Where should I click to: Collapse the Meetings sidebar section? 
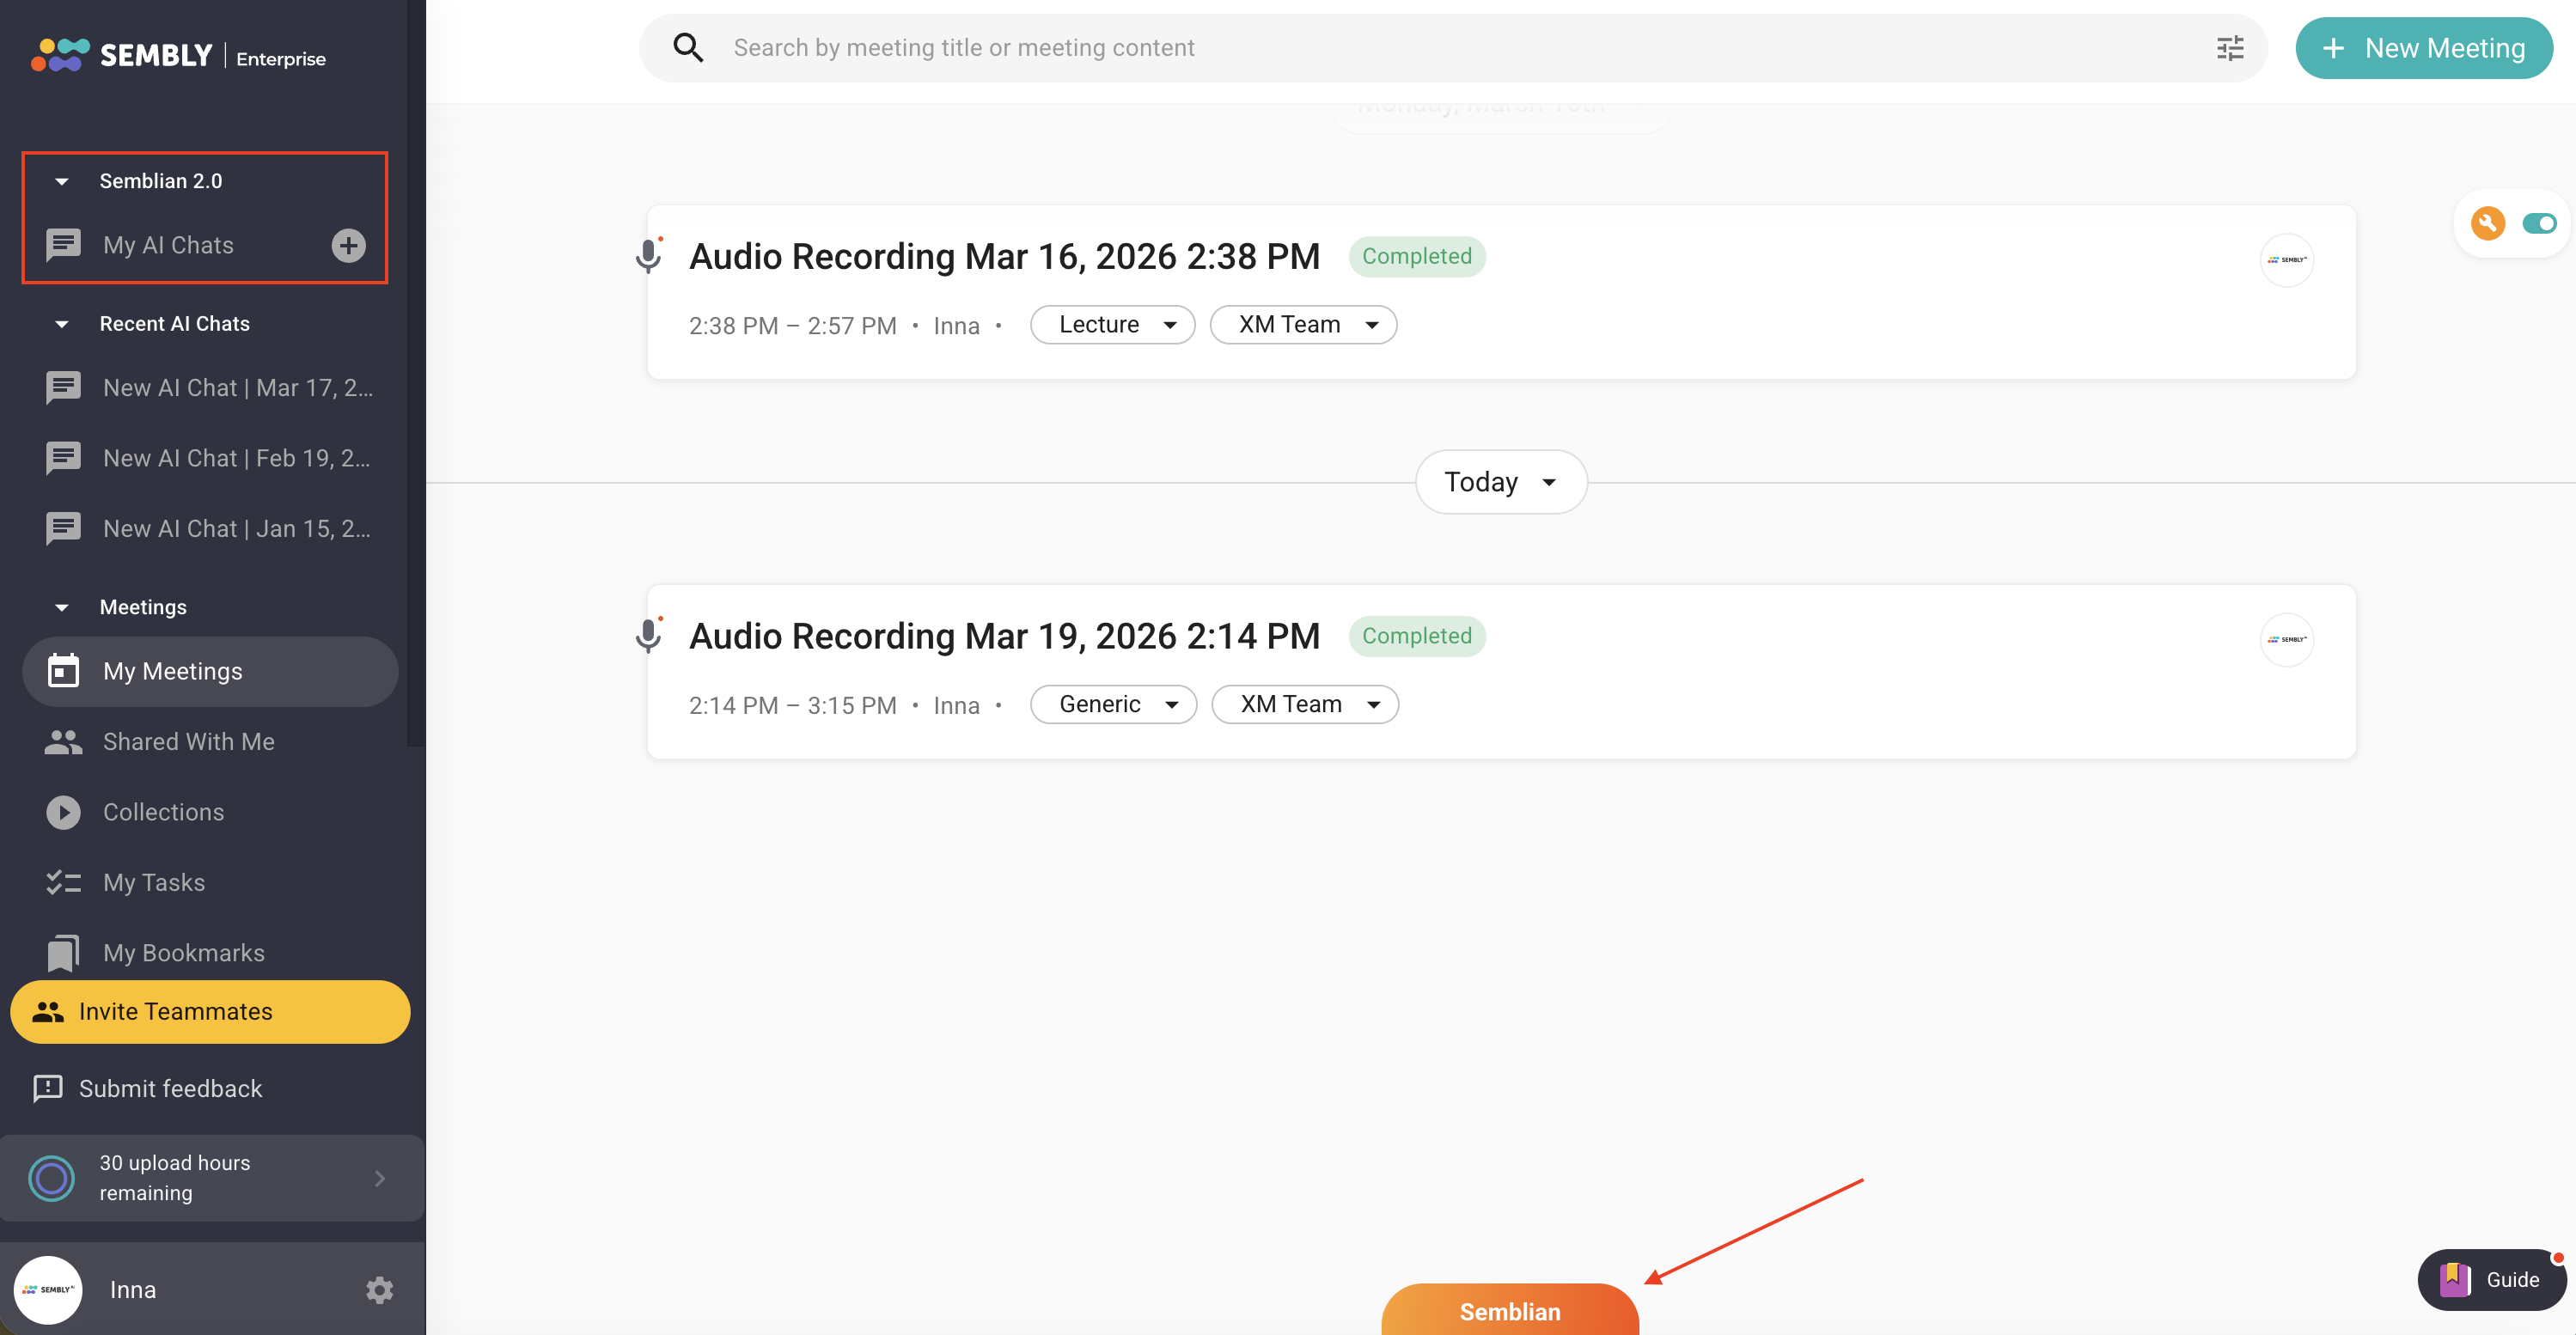coord(62,607)
